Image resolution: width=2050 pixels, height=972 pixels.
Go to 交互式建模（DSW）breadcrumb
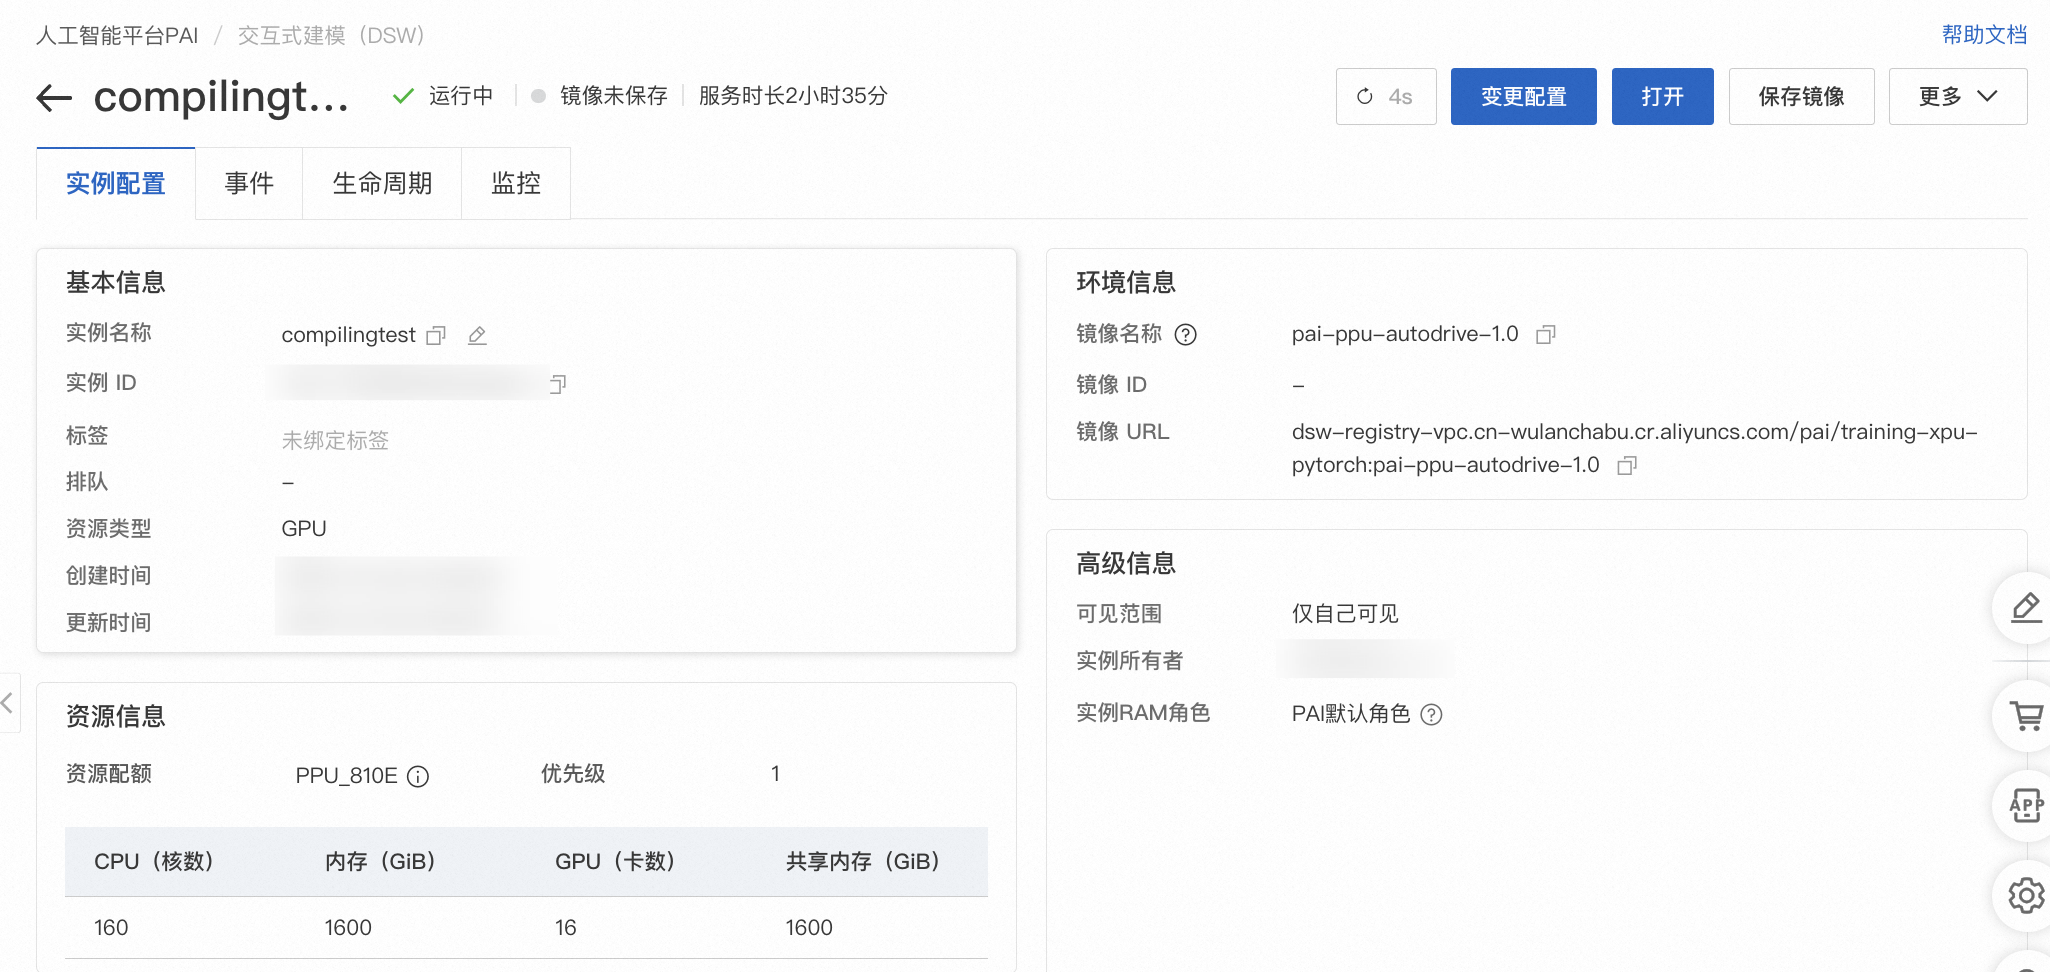(331, 36)
